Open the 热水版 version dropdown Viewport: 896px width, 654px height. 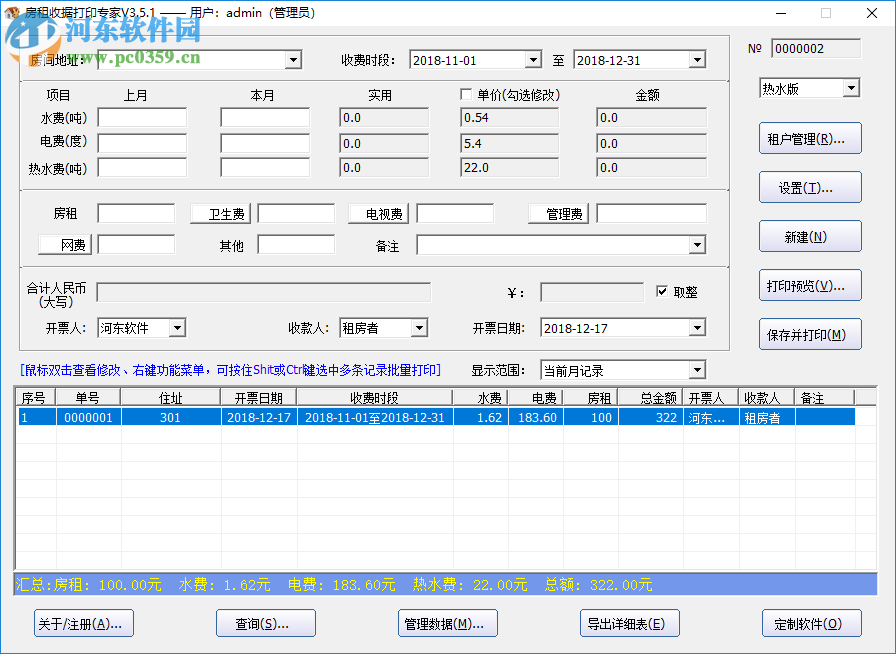[852, 88]
